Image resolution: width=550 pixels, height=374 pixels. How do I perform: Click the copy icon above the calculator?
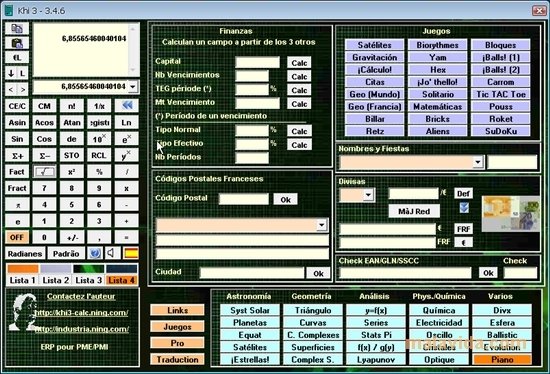(x=17, y=28)
